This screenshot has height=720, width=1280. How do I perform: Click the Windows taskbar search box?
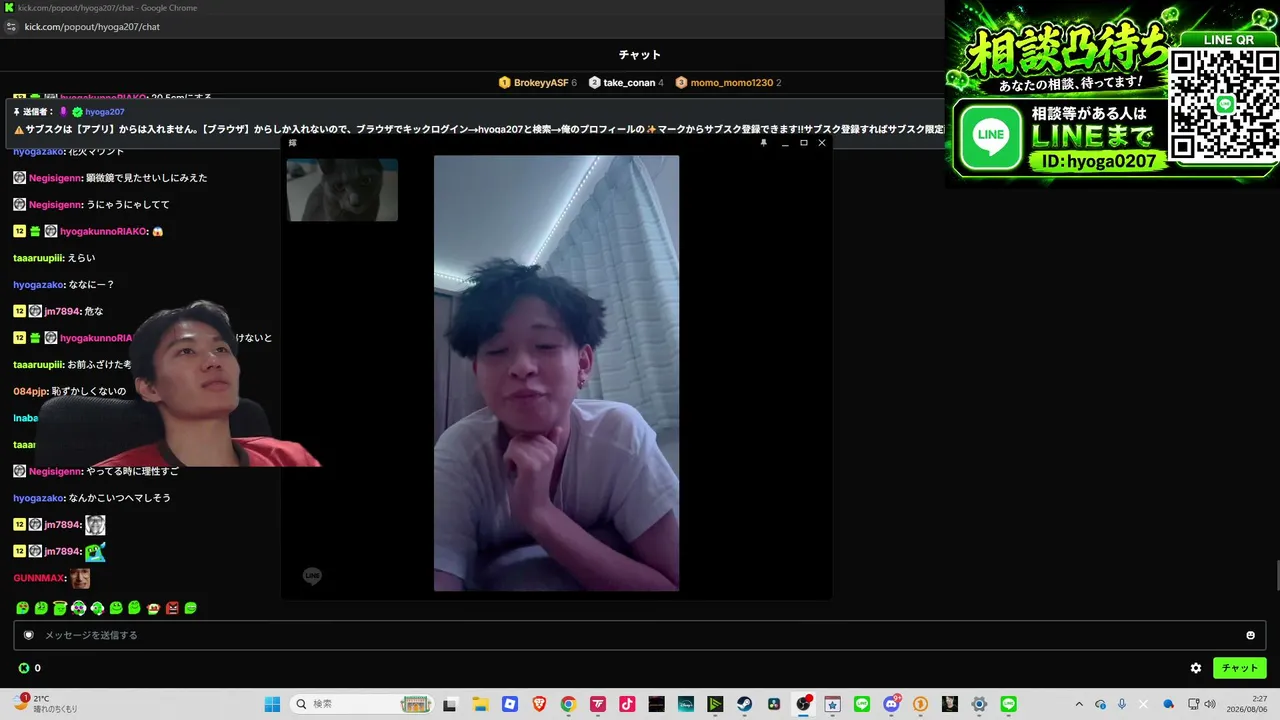point(362,704)
